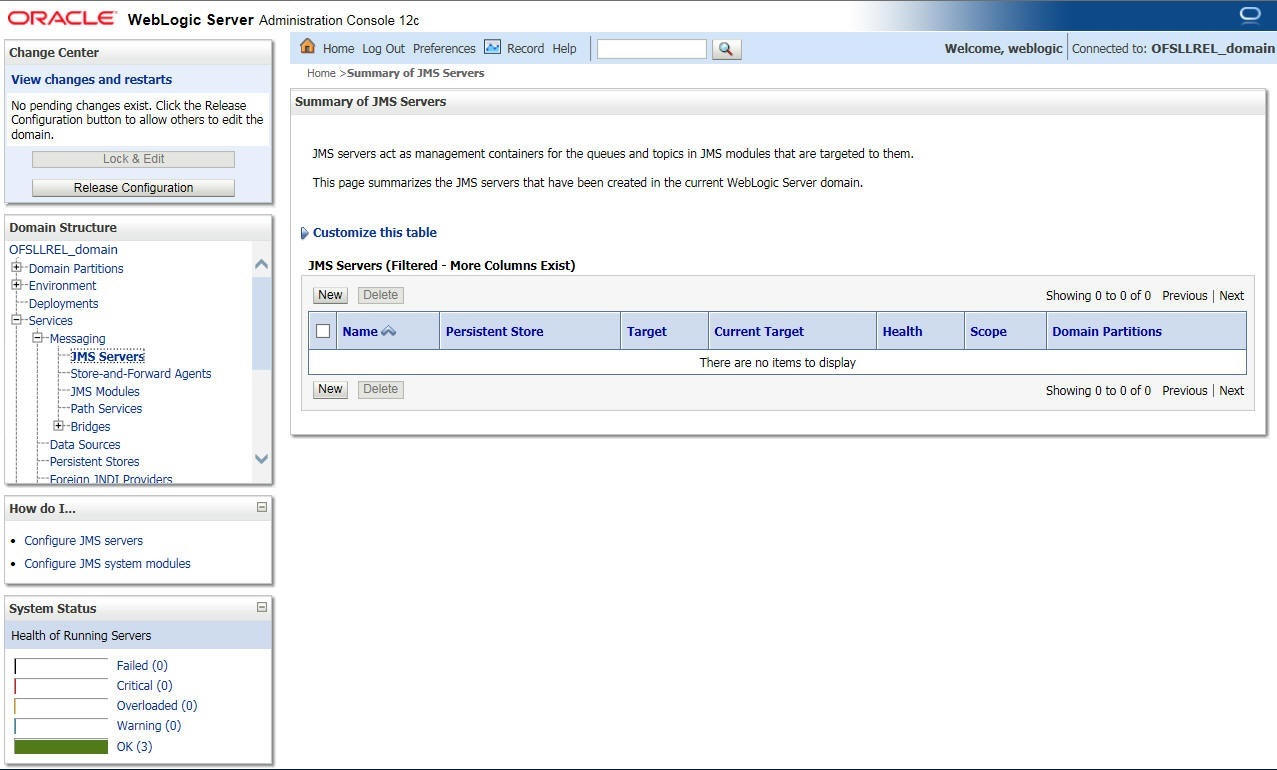Open Data Sources in the domain tree

tap(85, 444)
